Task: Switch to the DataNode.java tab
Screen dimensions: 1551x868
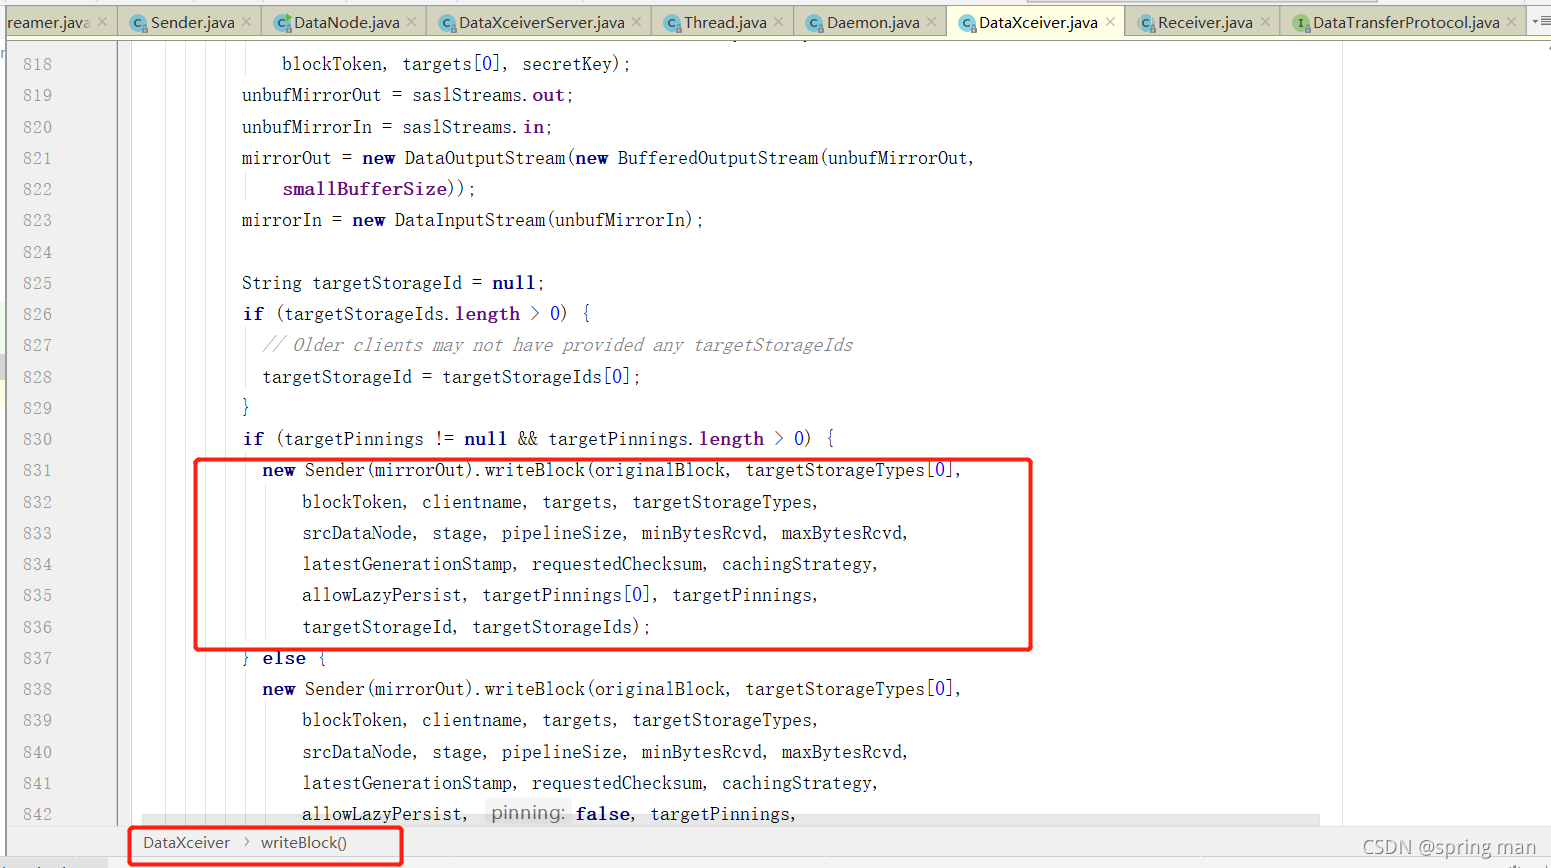Action: point(346,22)
